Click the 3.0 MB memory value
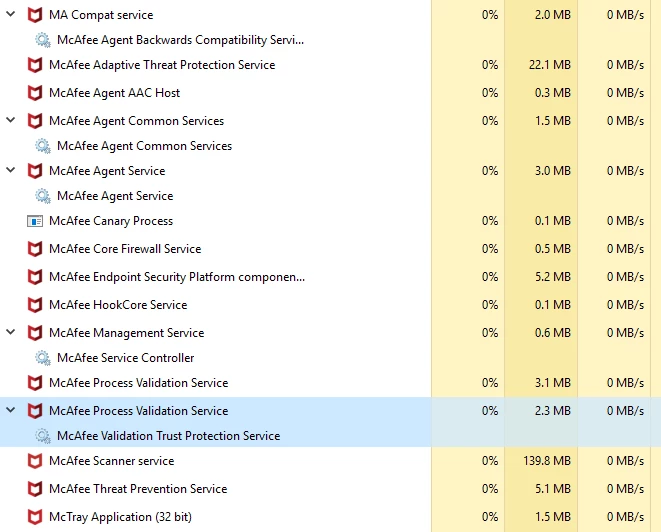This screenshot has width=661, height=532. [553, 171]
